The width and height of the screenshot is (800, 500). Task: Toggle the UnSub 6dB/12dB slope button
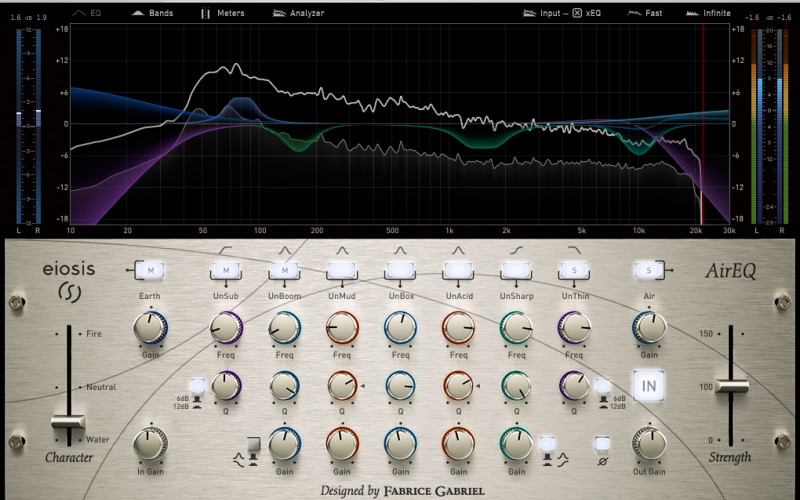point(197,386)
